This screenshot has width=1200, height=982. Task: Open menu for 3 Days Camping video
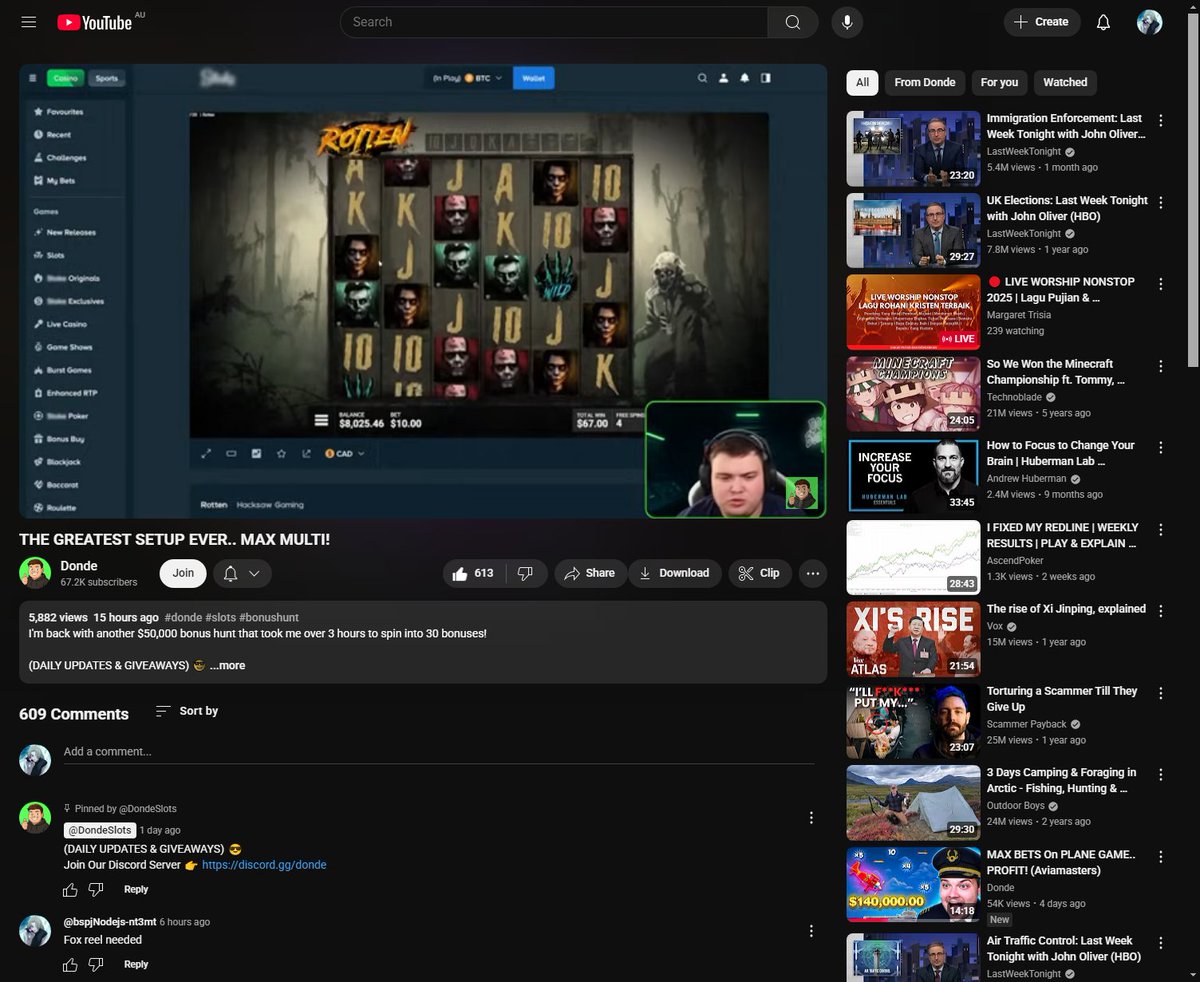(x=1160, y=774)
